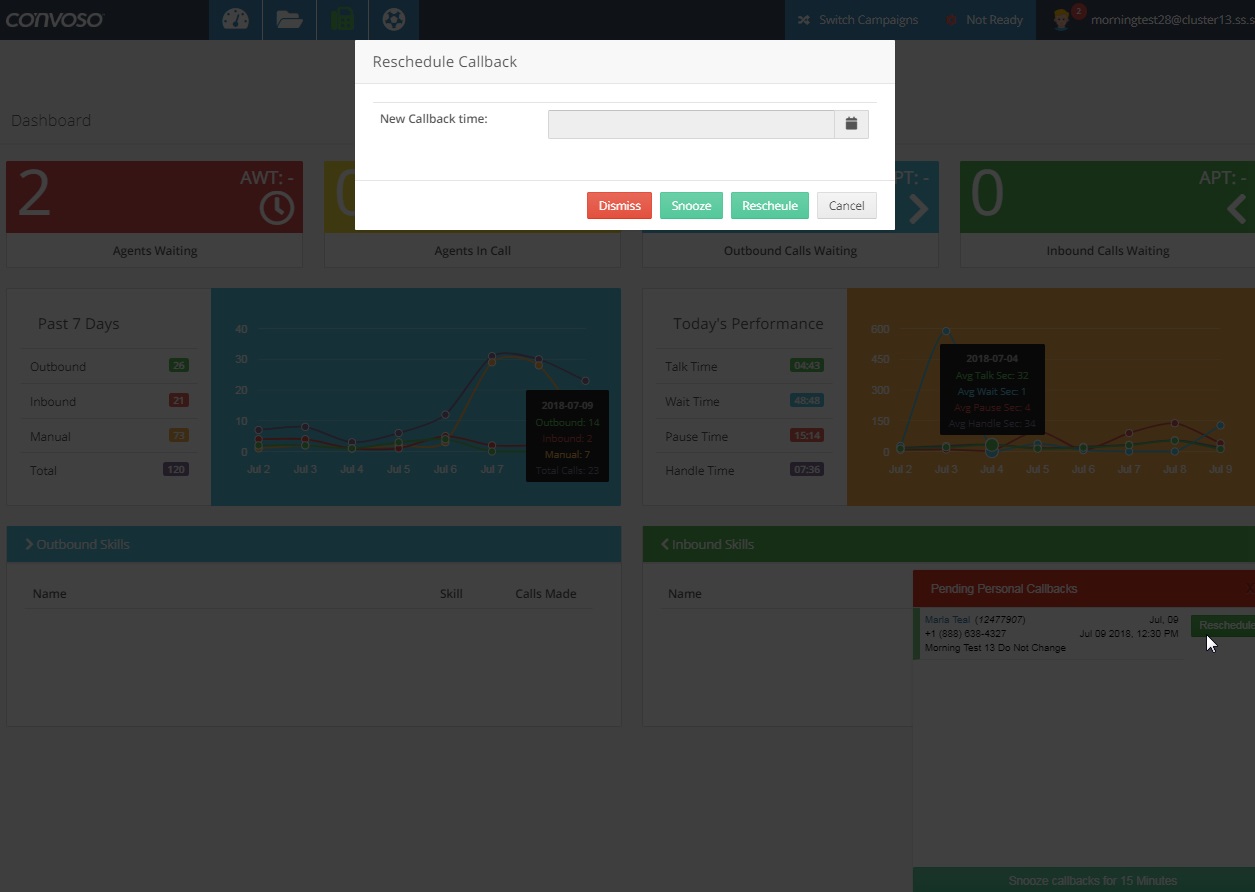
Task: Collapse the Inbound Skills panel header
Action: (x=708, y=545)
